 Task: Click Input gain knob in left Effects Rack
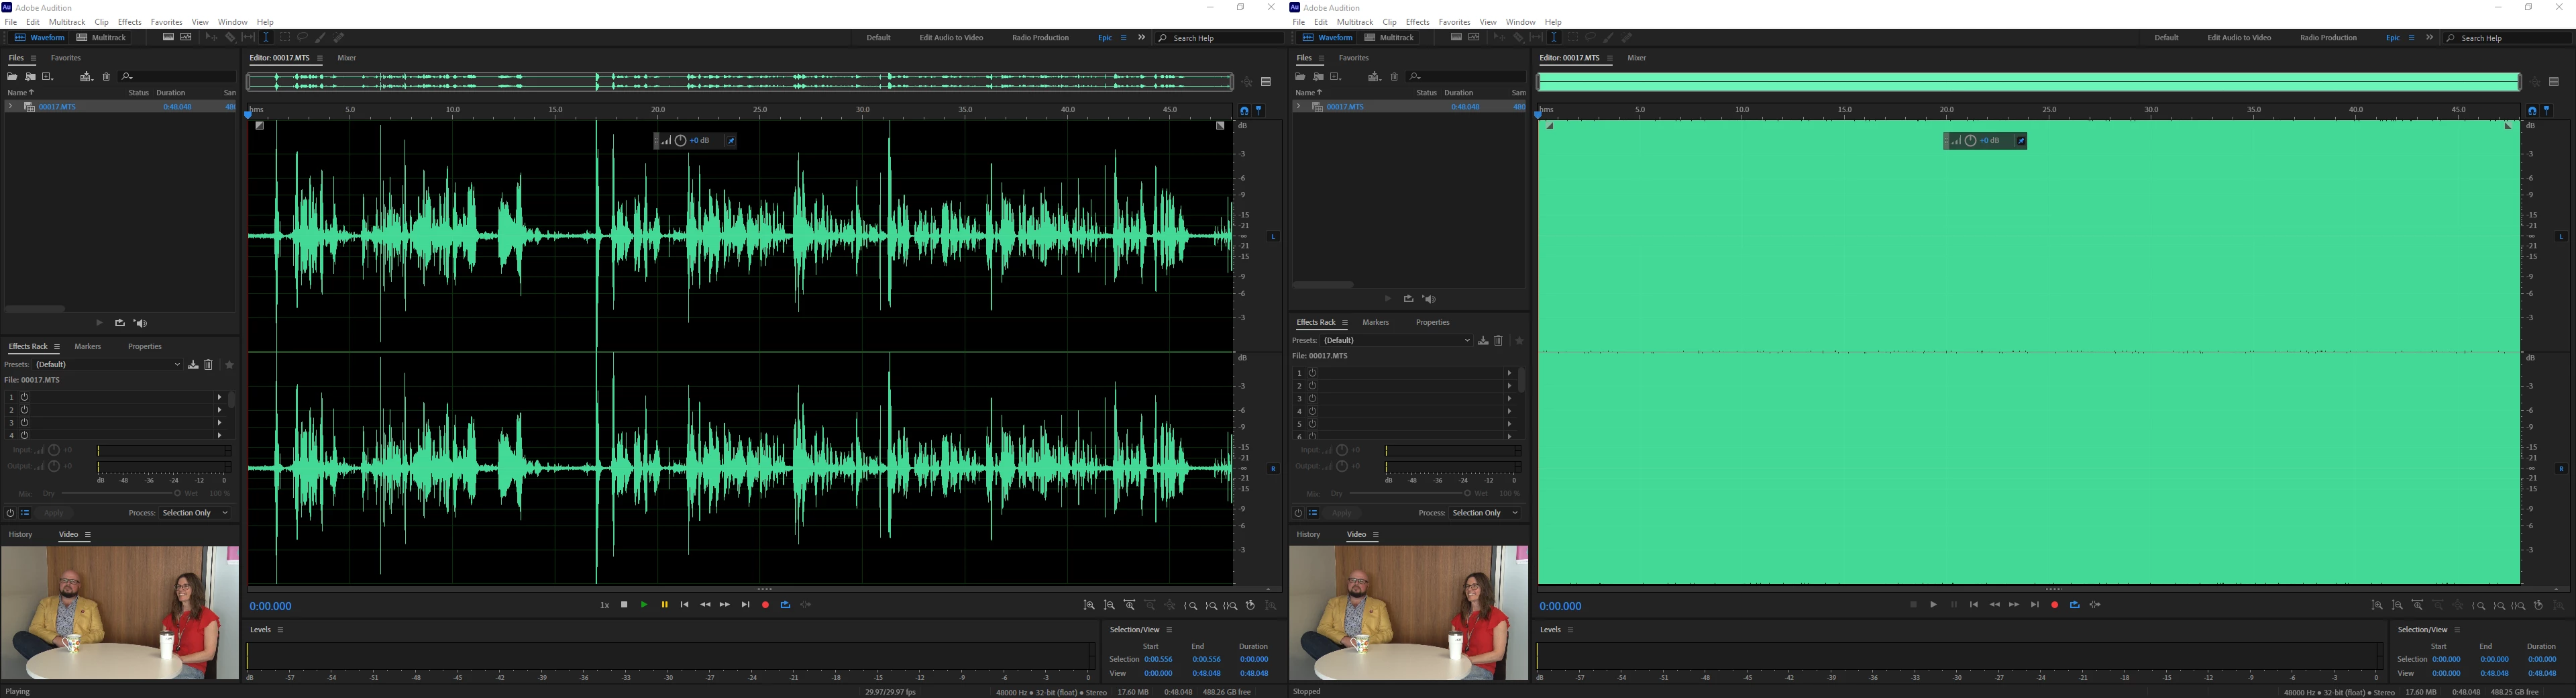54,451
